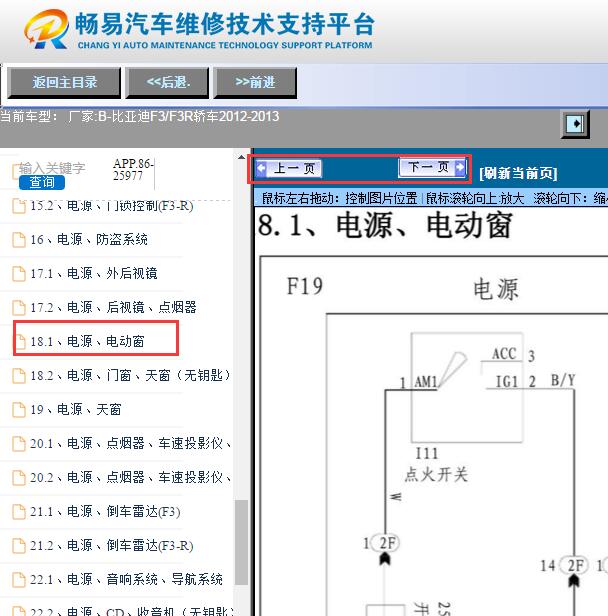608x616 pixels.
Task: Click the 查询 search button
Action: coord(42,182)
